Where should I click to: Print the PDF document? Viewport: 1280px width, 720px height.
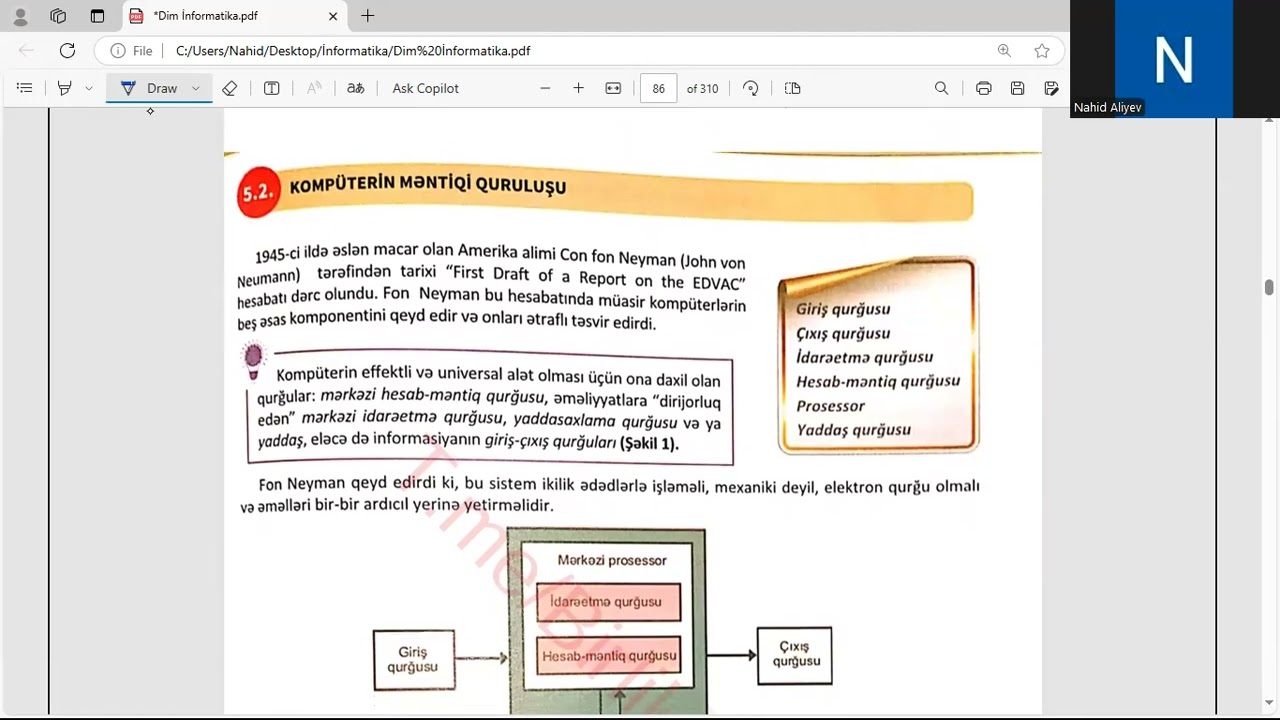[x=984, y=88]
